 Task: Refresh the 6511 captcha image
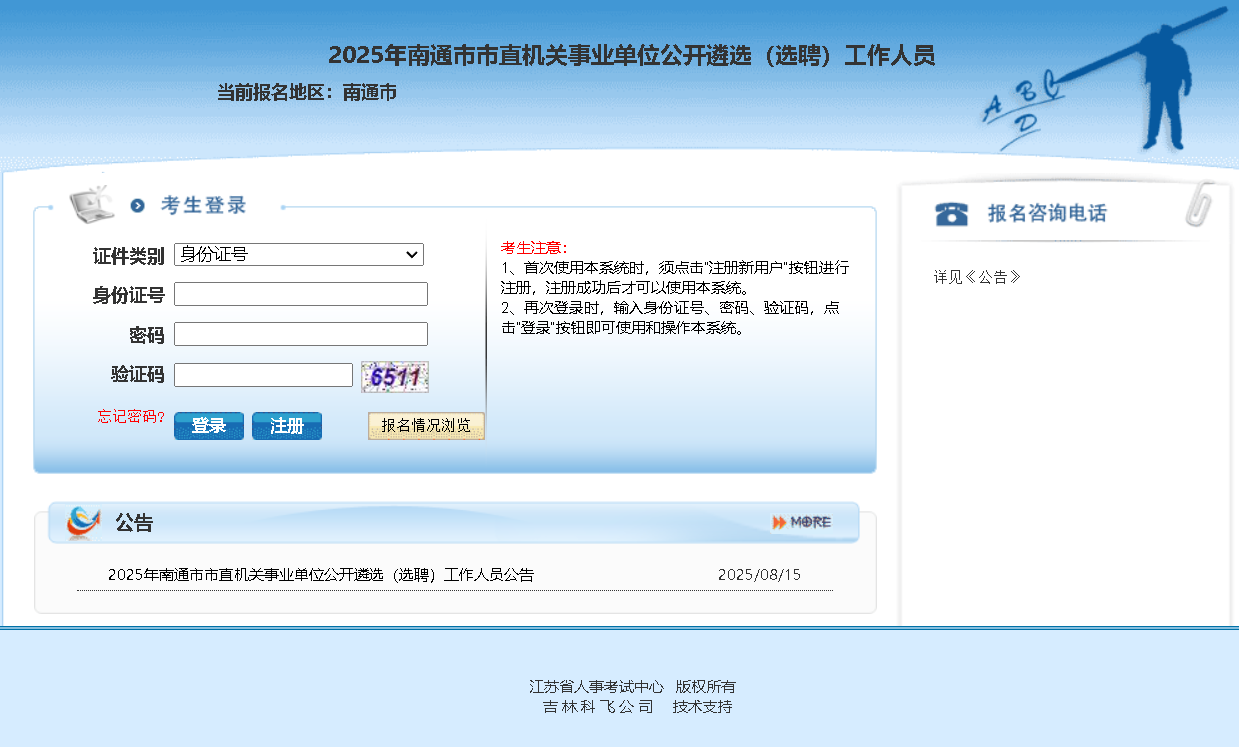click(394, 377)
